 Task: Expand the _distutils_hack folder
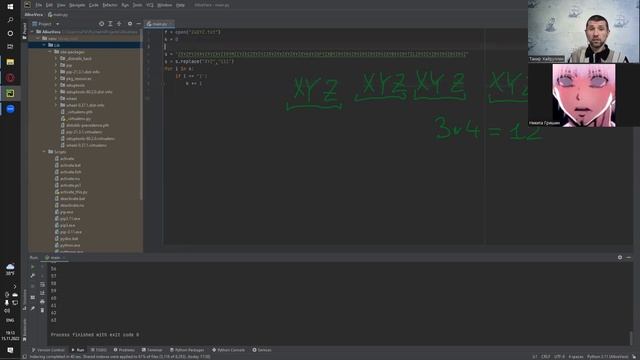click(x=56, y=58)
